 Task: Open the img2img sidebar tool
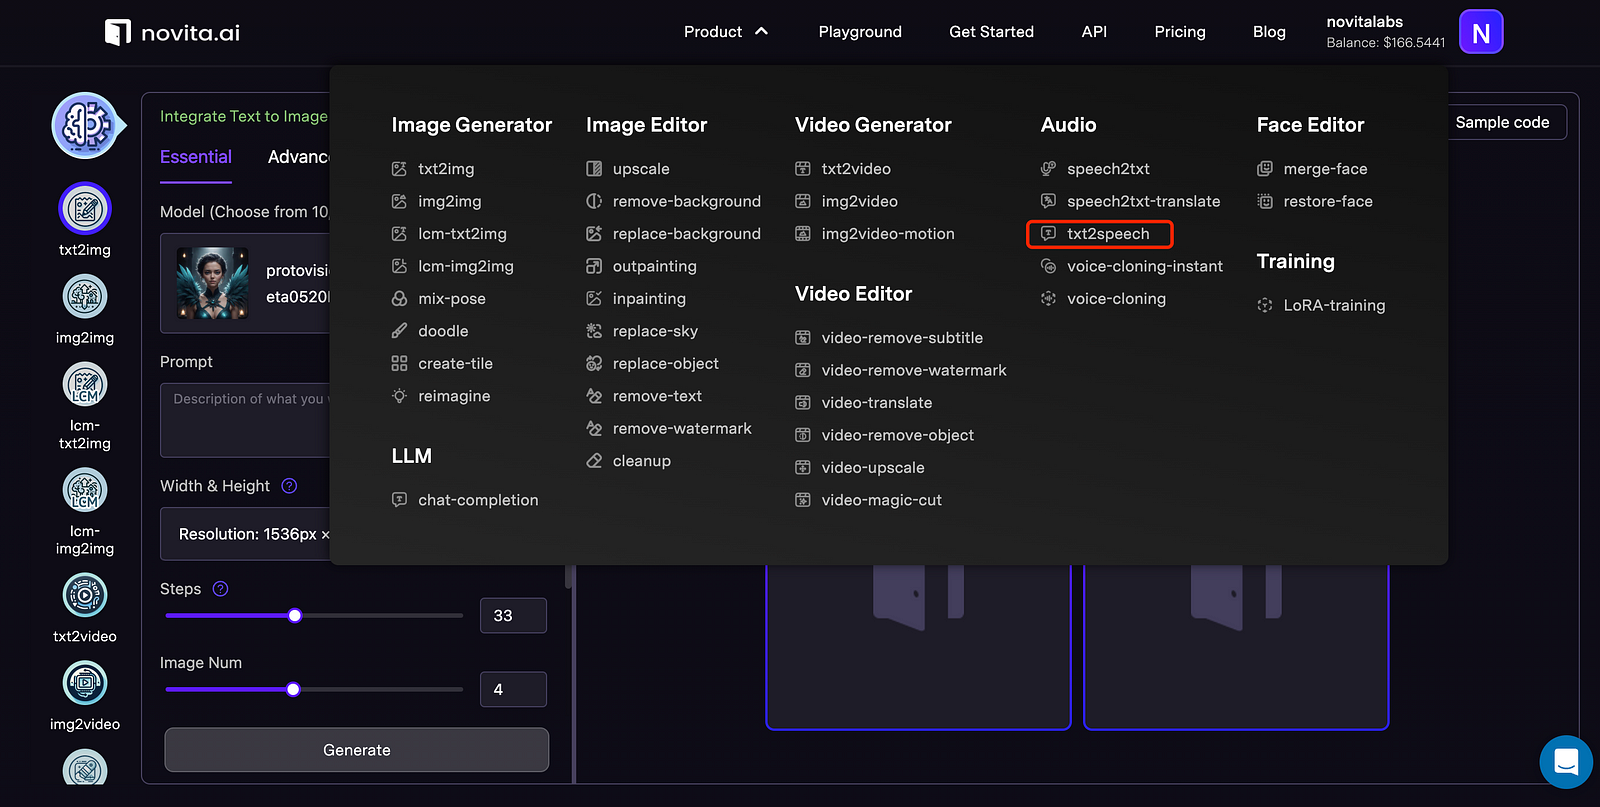click(85, 297)
